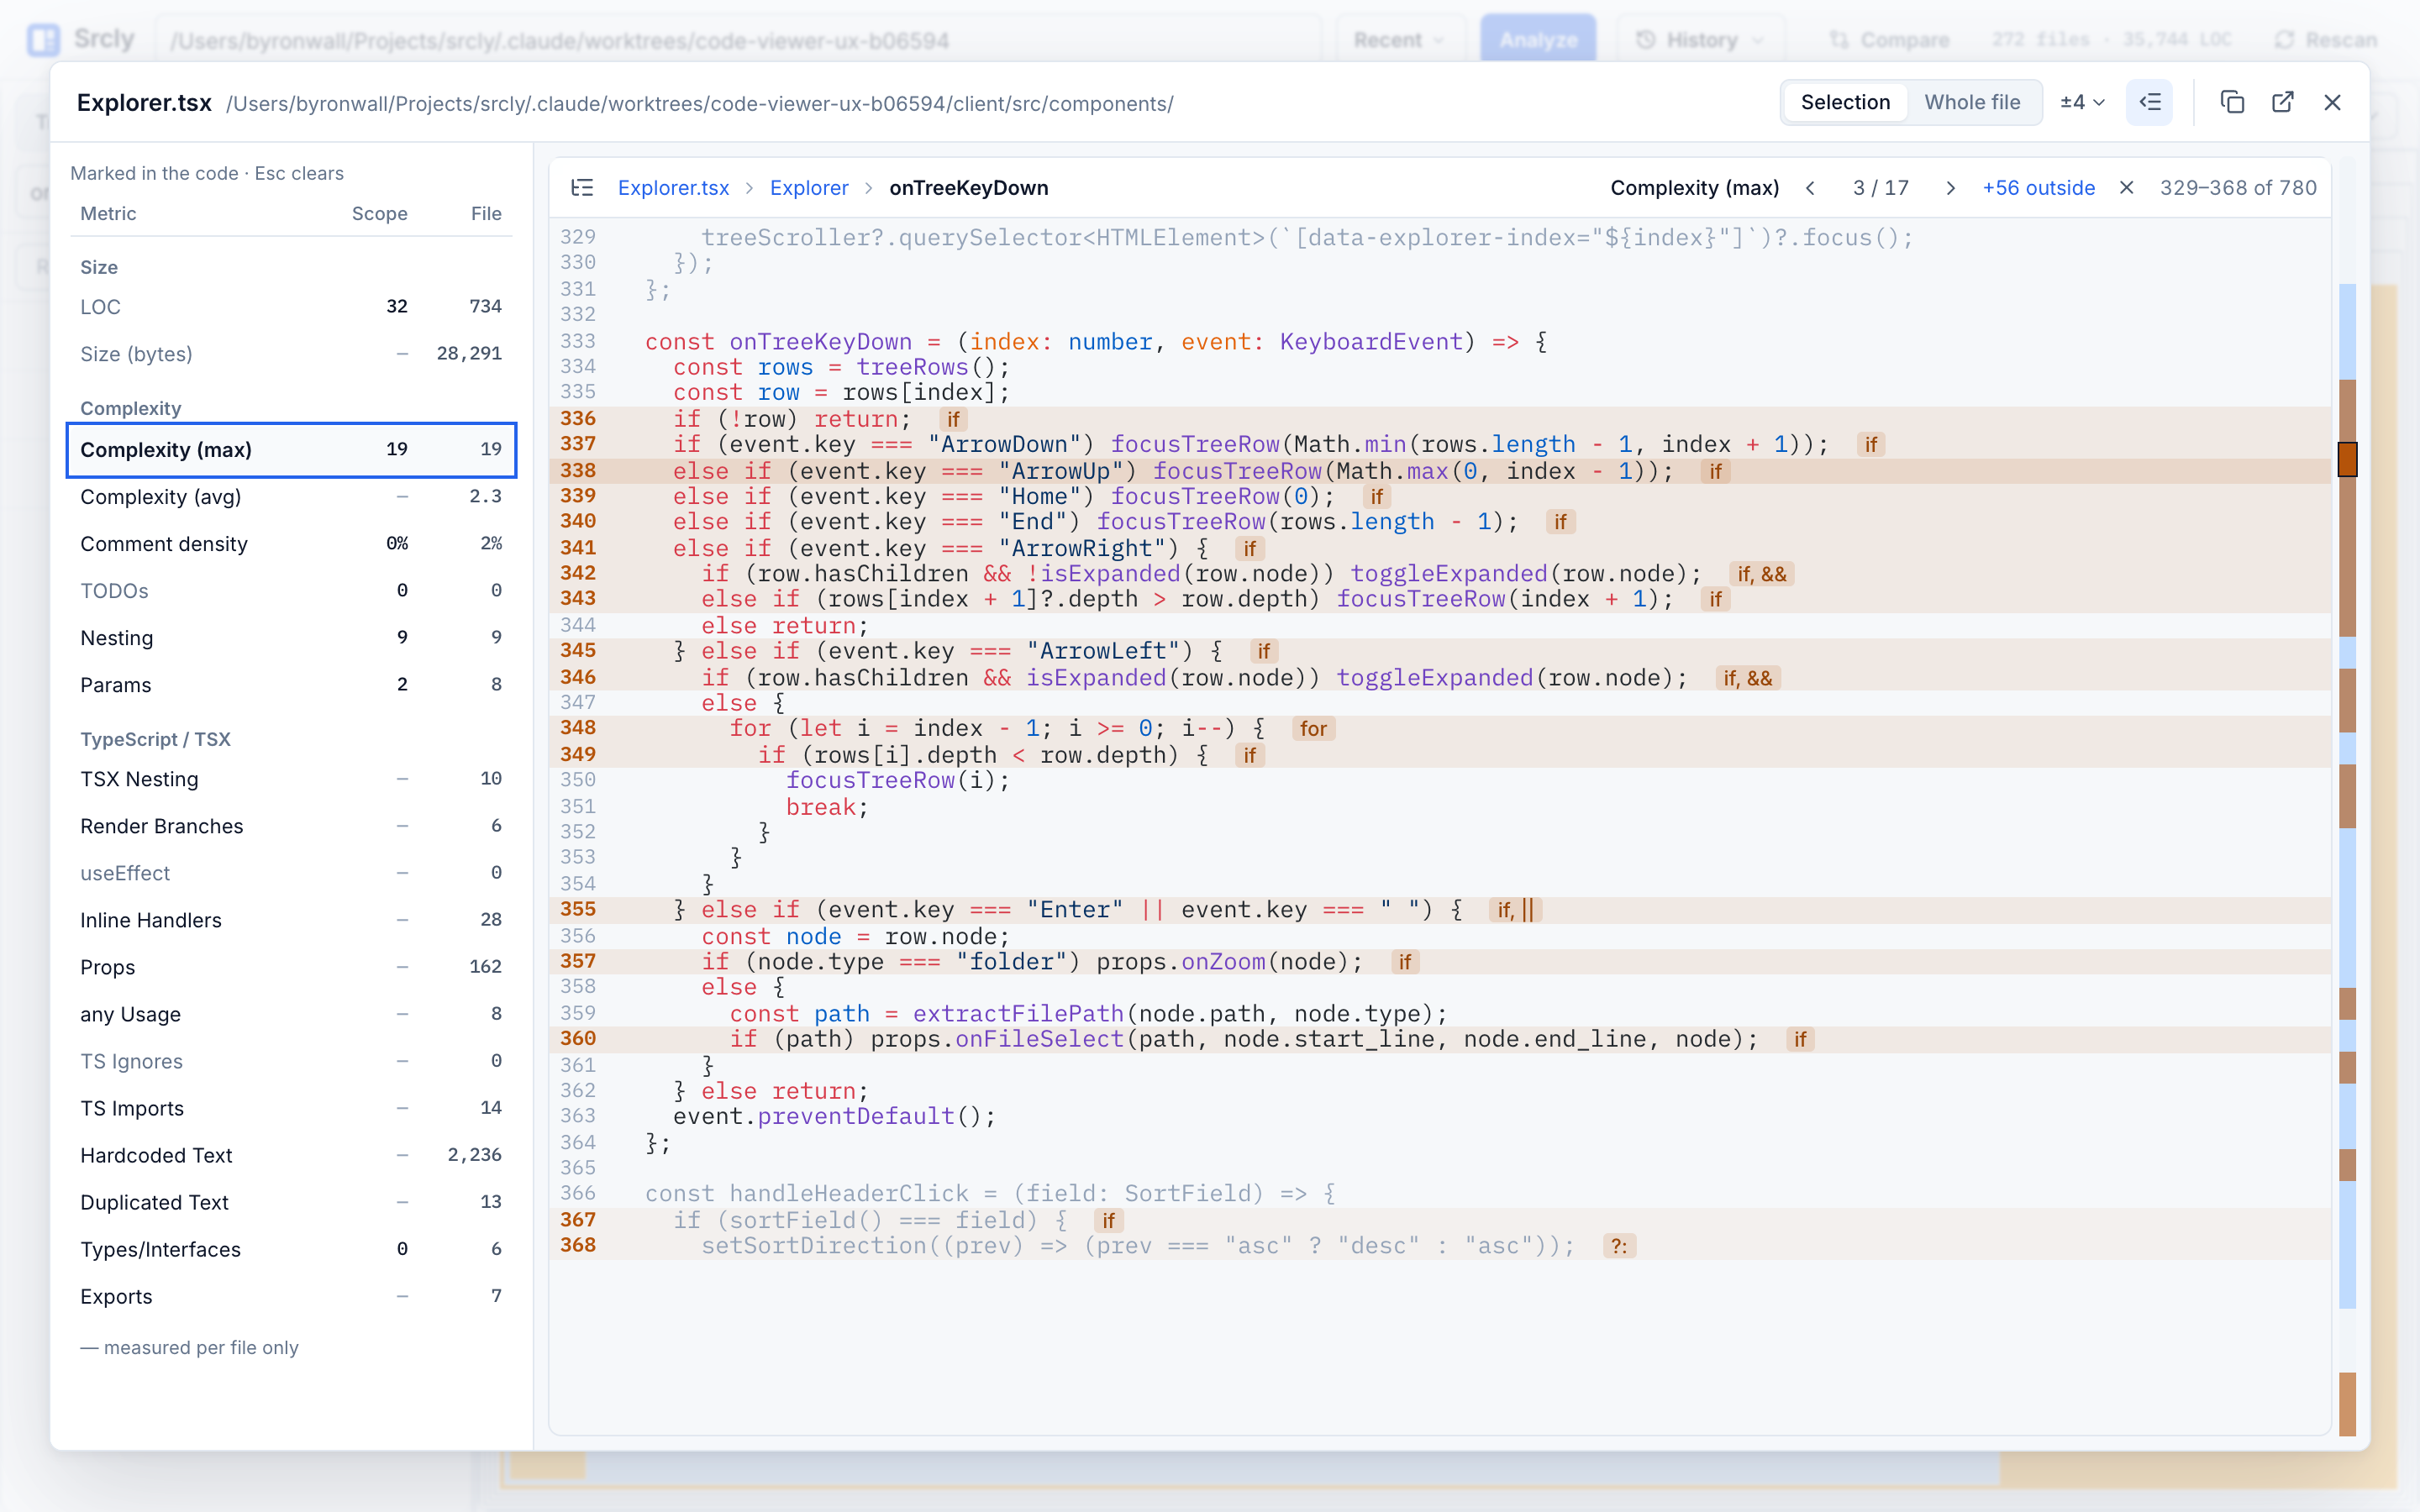Image resolution: width=2420 pixels, height=1512 pixels.
Task: Switch view to Whole file
Action: [x=1972, y=102]
